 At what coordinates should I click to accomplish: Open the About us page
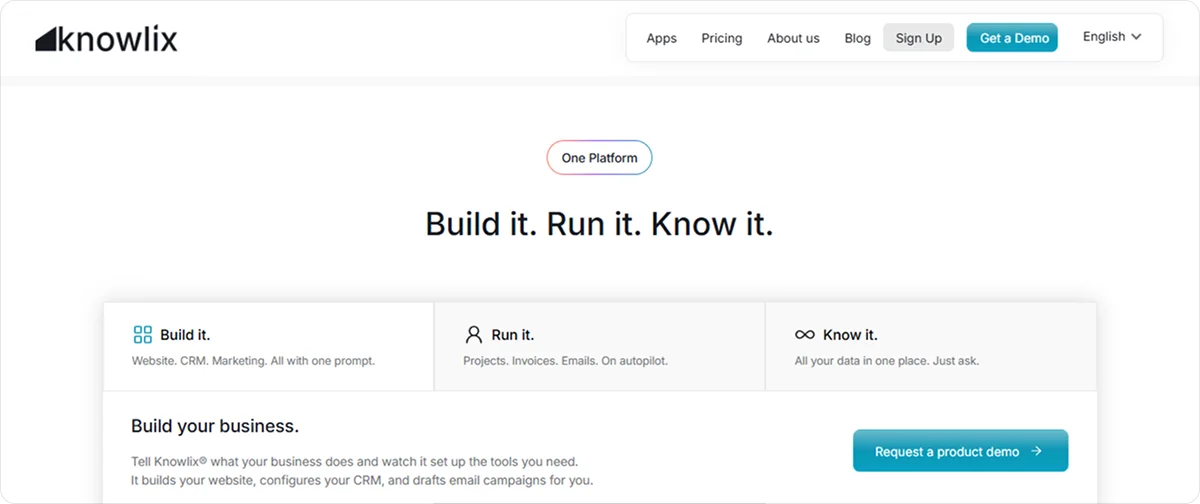pyautogui.click(x=793, y=38)
